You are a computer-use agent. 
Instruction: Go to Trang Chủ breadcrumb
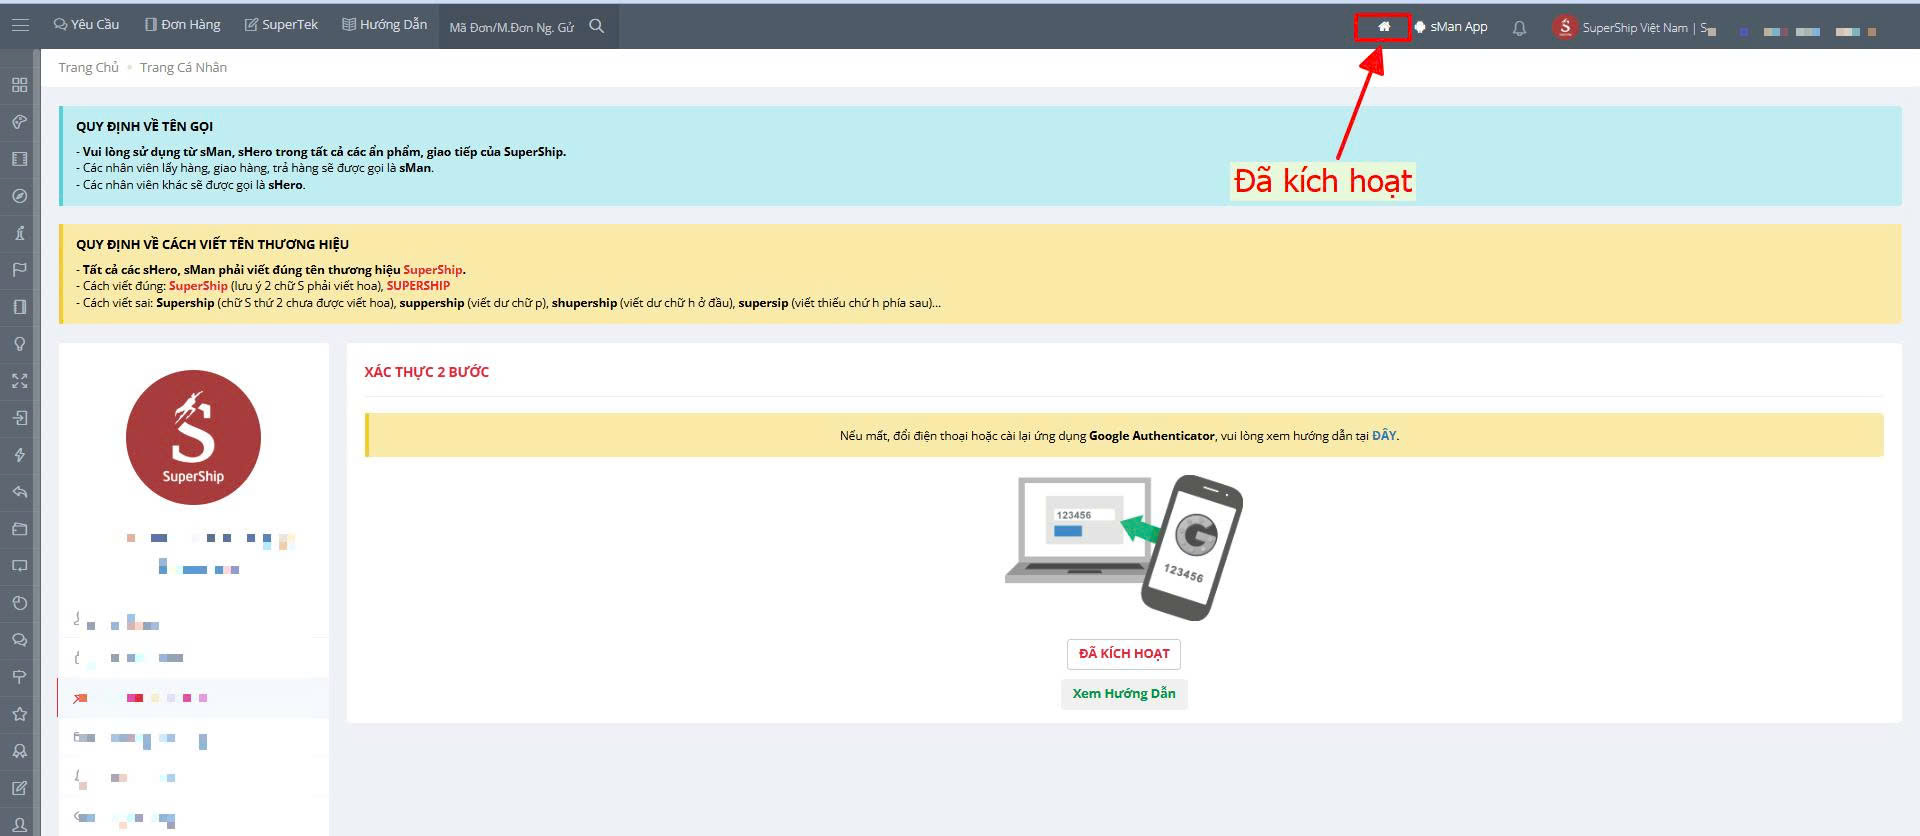pos(88,67)
